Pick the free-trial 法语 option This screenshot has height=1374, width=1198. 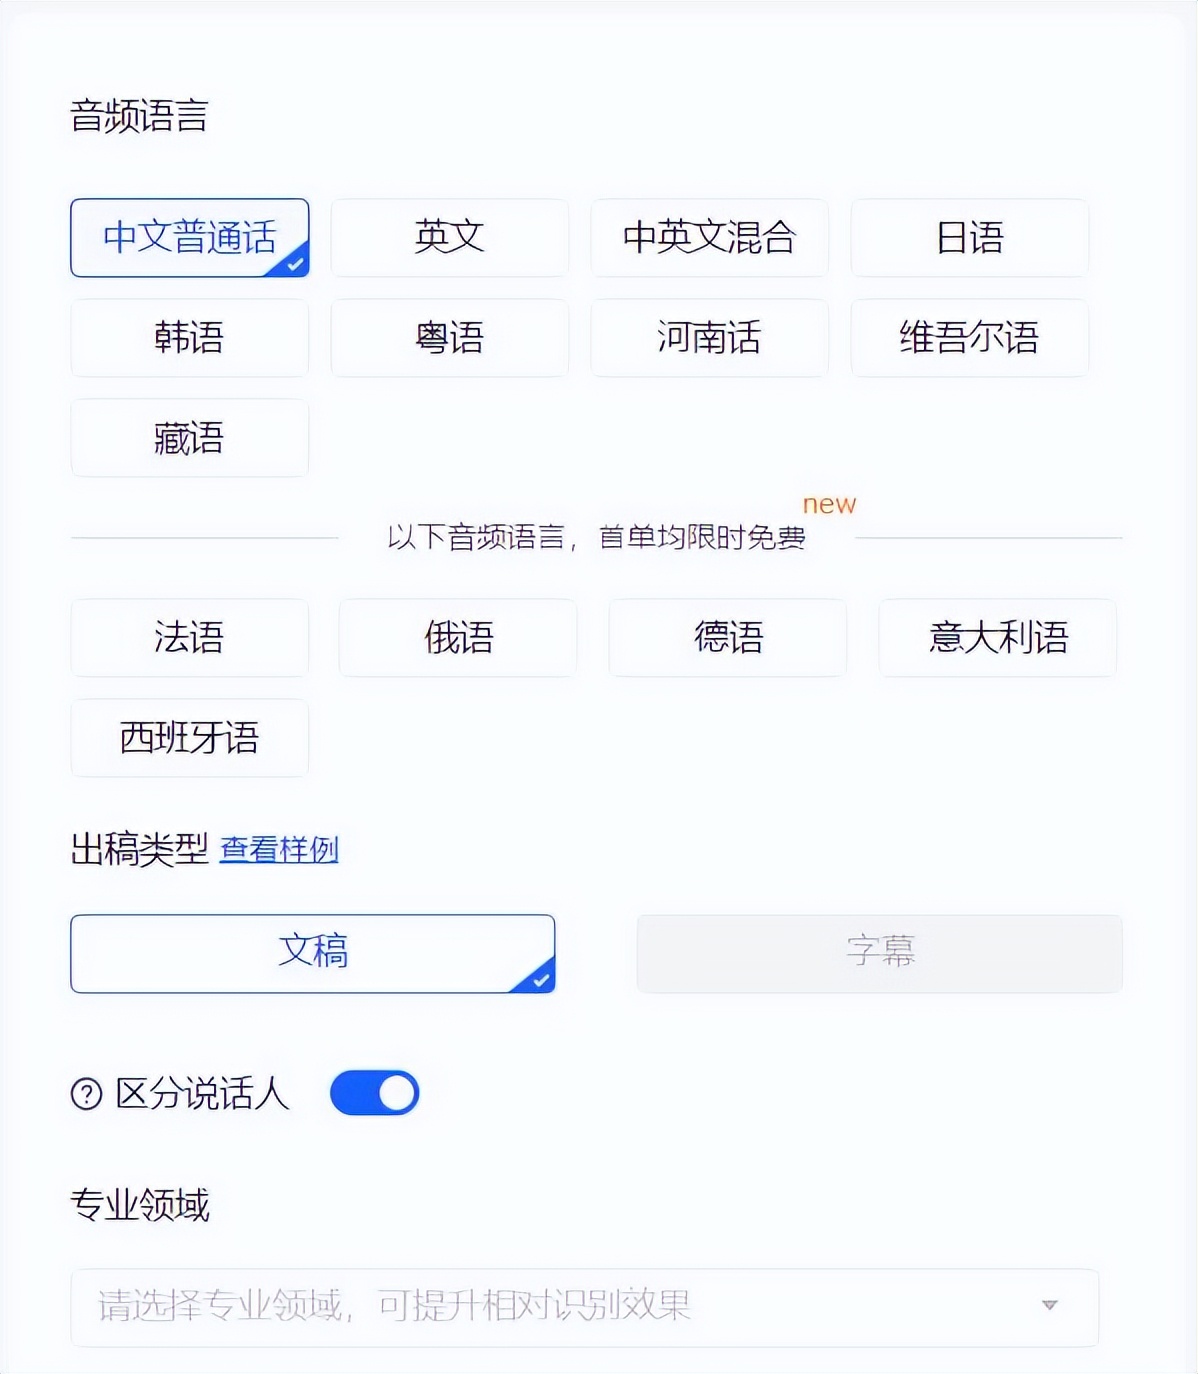pos(189,638)
